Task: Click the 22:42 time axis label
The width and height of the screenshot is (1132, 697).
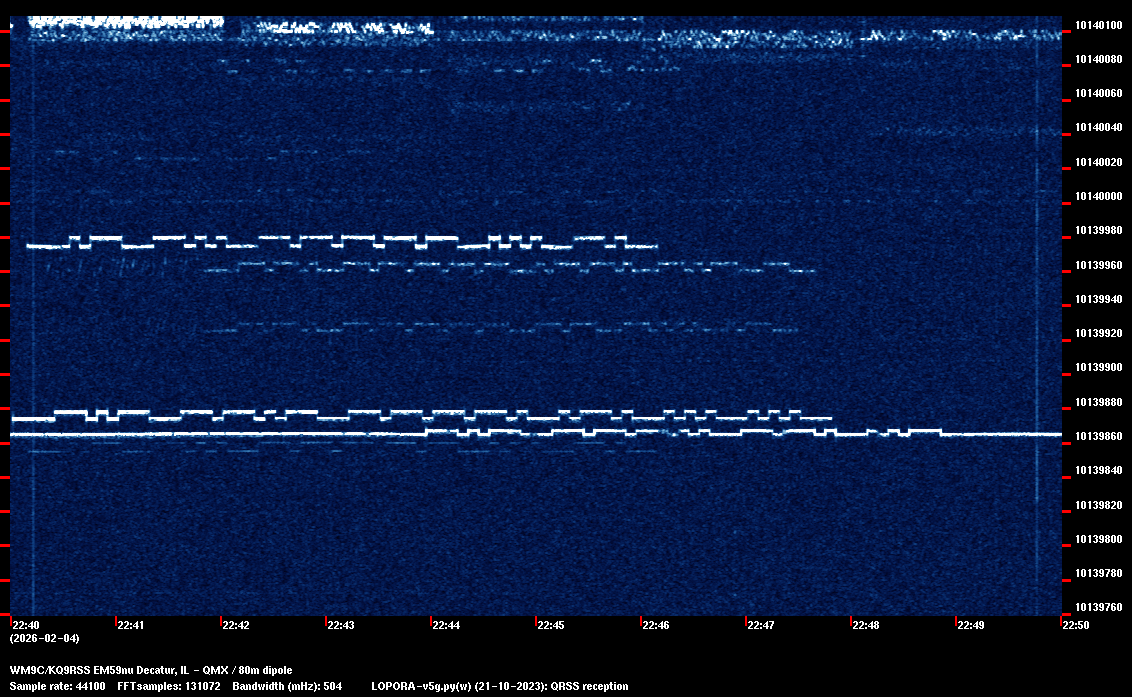Action: 236,626
